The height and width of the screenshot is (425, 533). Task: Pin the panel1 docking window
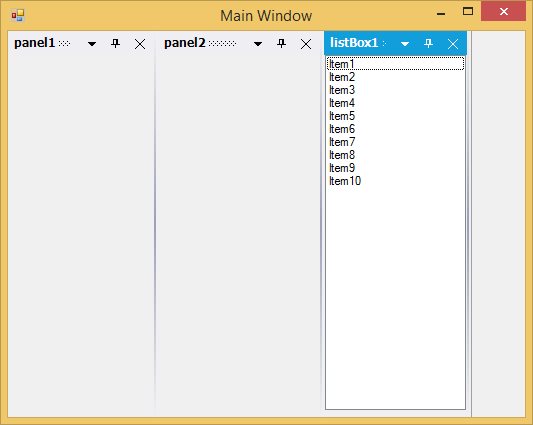tap(116, 44)
